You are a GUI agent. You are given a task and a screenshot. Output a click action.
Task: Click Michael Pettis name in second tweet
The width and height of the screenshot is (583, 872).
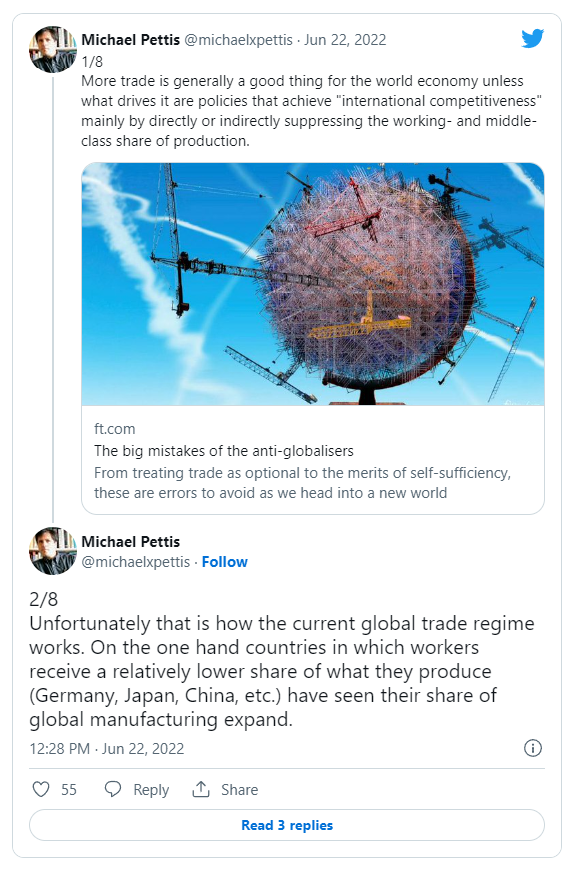click(131, 542)
